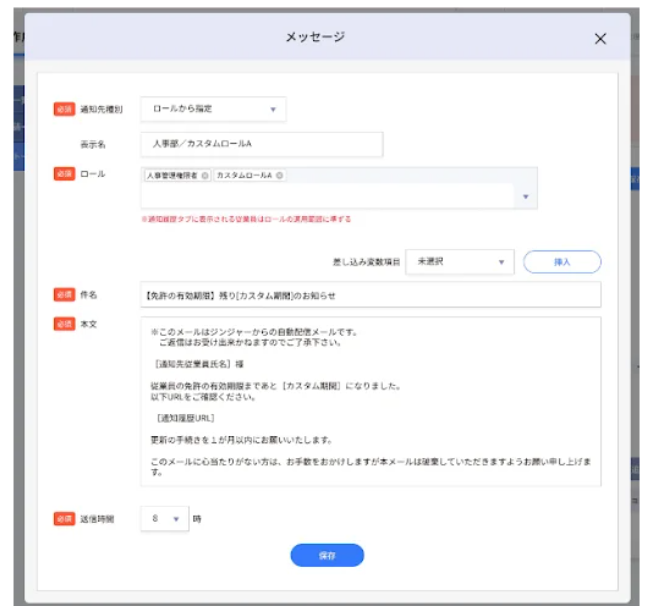Click the 必須 badge beside 本文

pos(64,326)
